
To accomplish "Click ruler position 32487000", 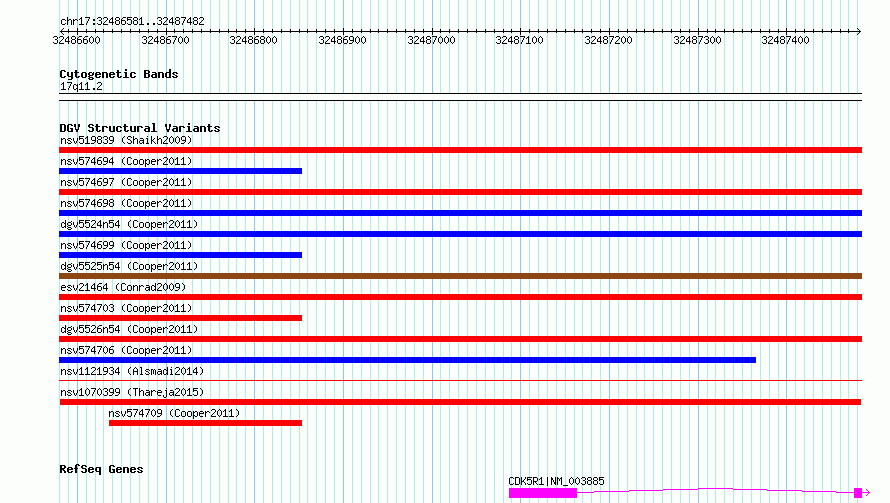I will coord(431,40).
